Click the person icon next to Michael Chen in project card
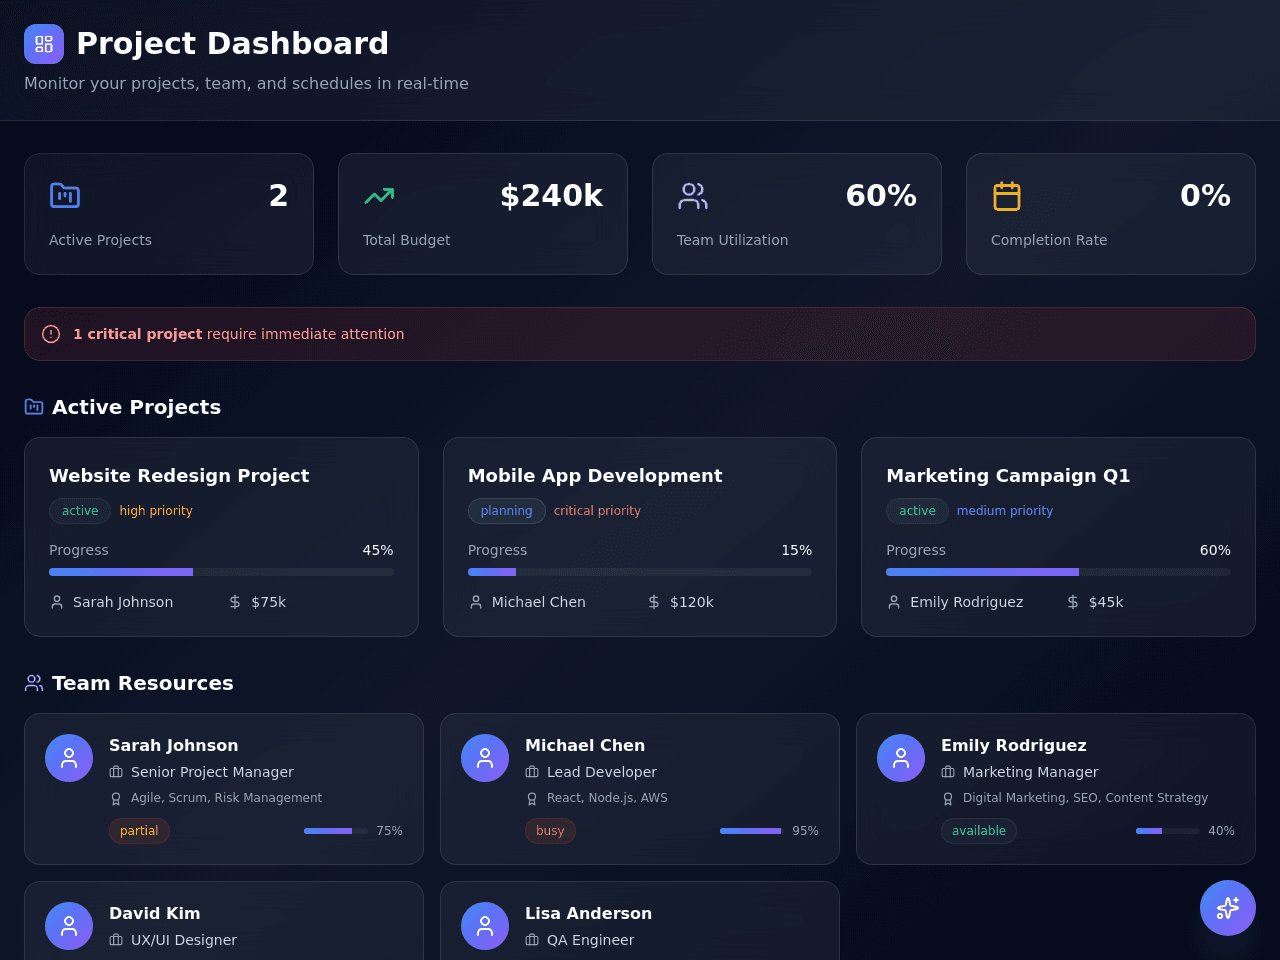 [x=476, y=602]
